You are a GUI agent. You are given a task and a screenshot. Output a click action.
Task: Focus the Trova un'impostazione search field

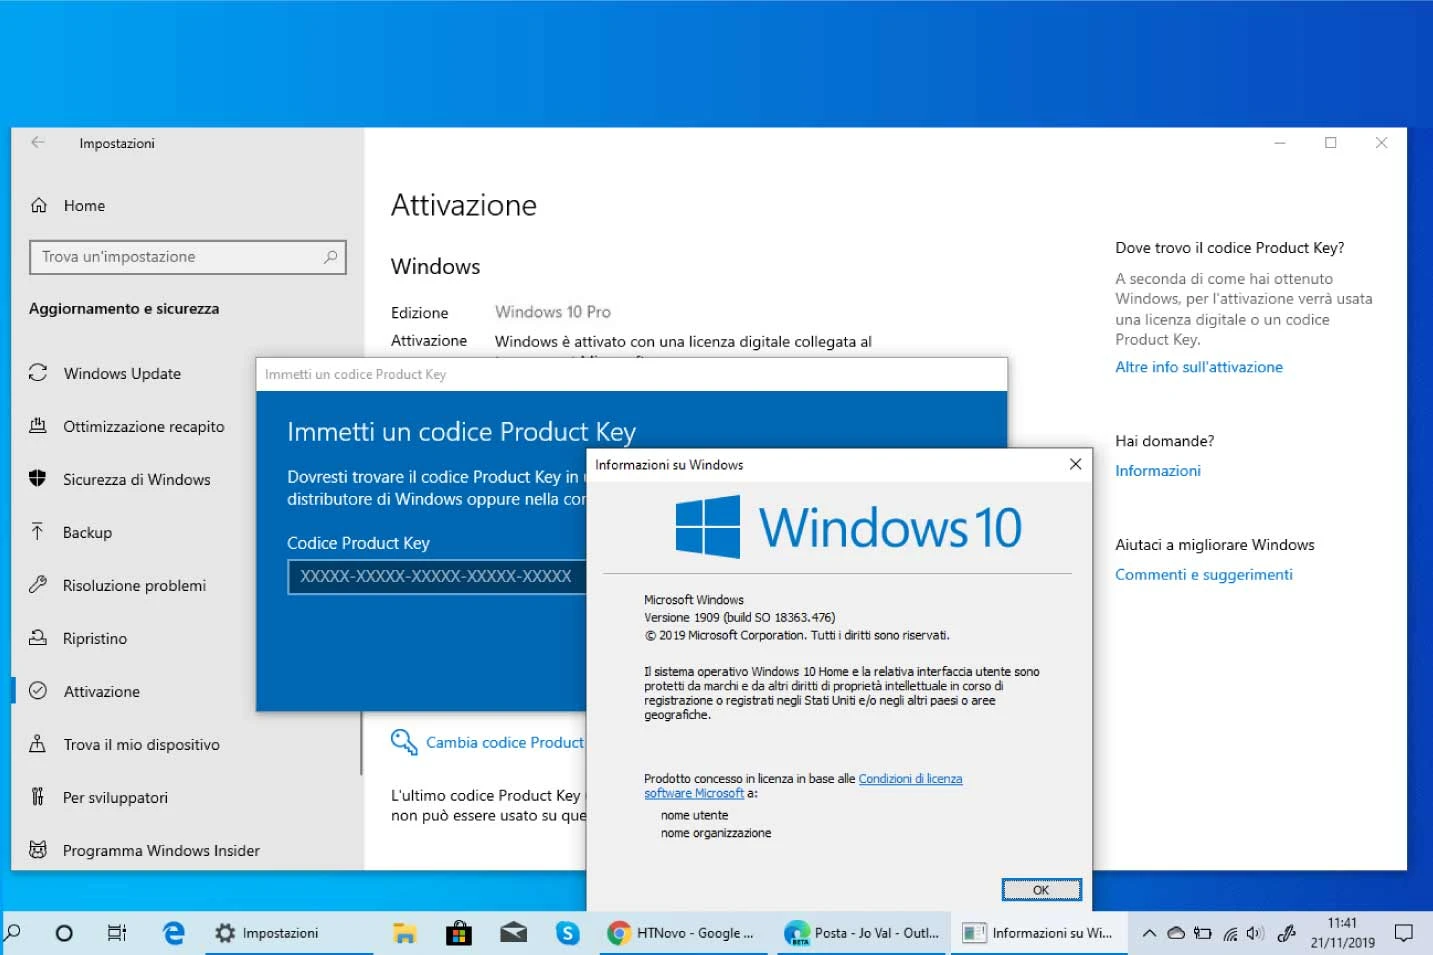[x=188, y=257]
